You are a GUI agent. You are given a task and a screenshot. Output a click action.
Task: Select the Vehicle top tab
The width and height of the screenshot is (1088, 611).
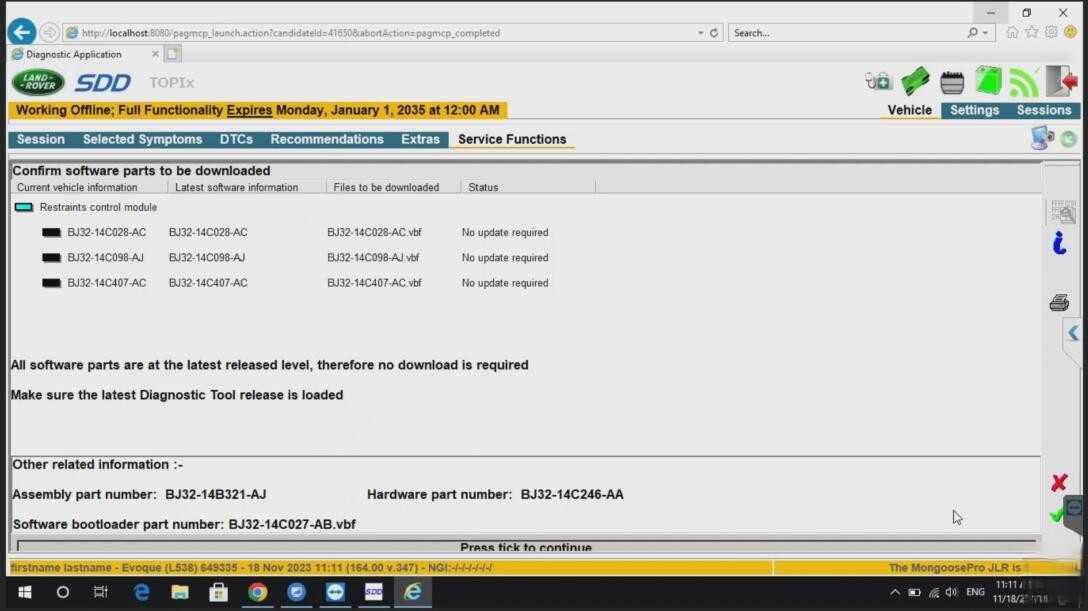tap(909, 110)
